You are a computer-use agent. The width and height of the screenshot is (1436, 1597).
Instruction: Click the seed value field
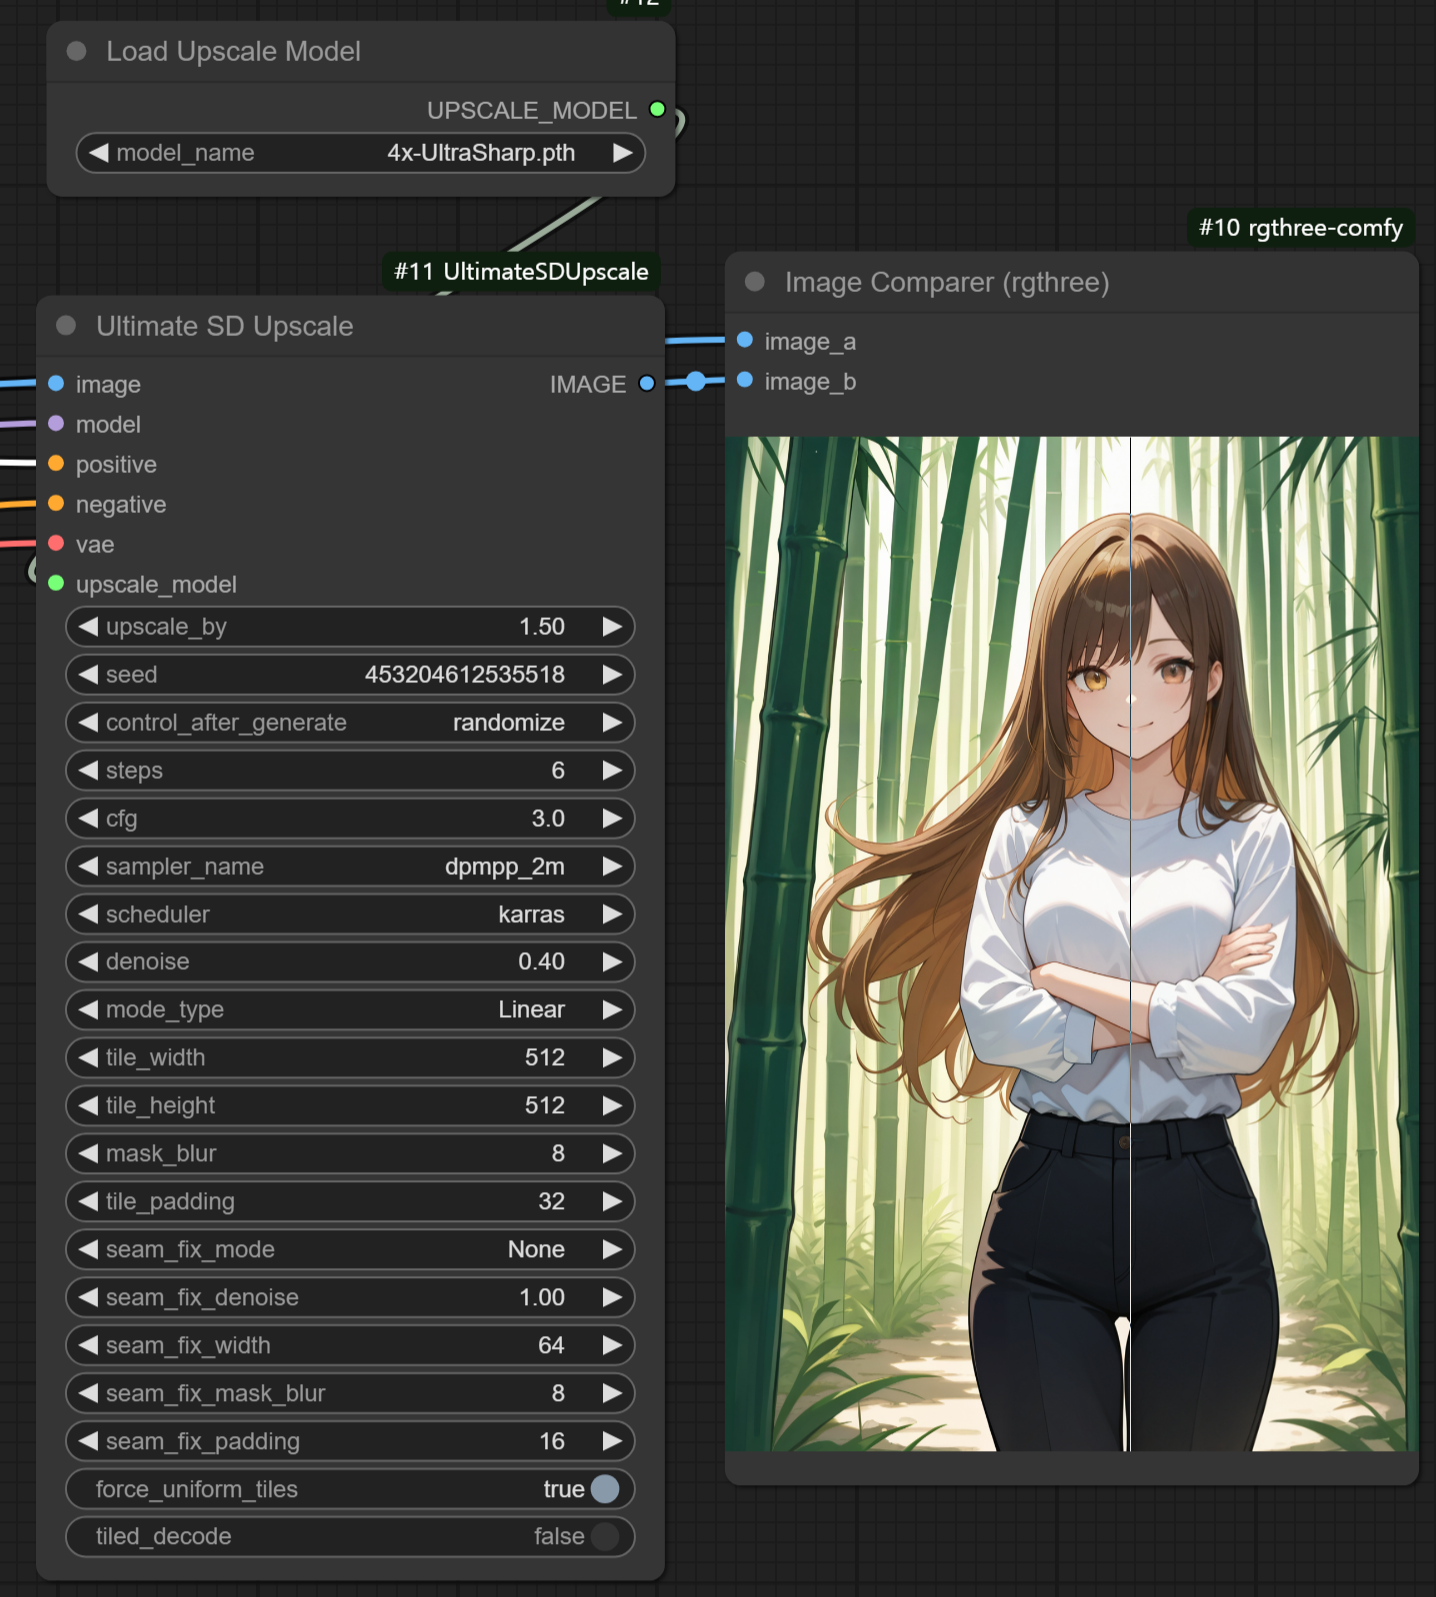coord(350,675)
